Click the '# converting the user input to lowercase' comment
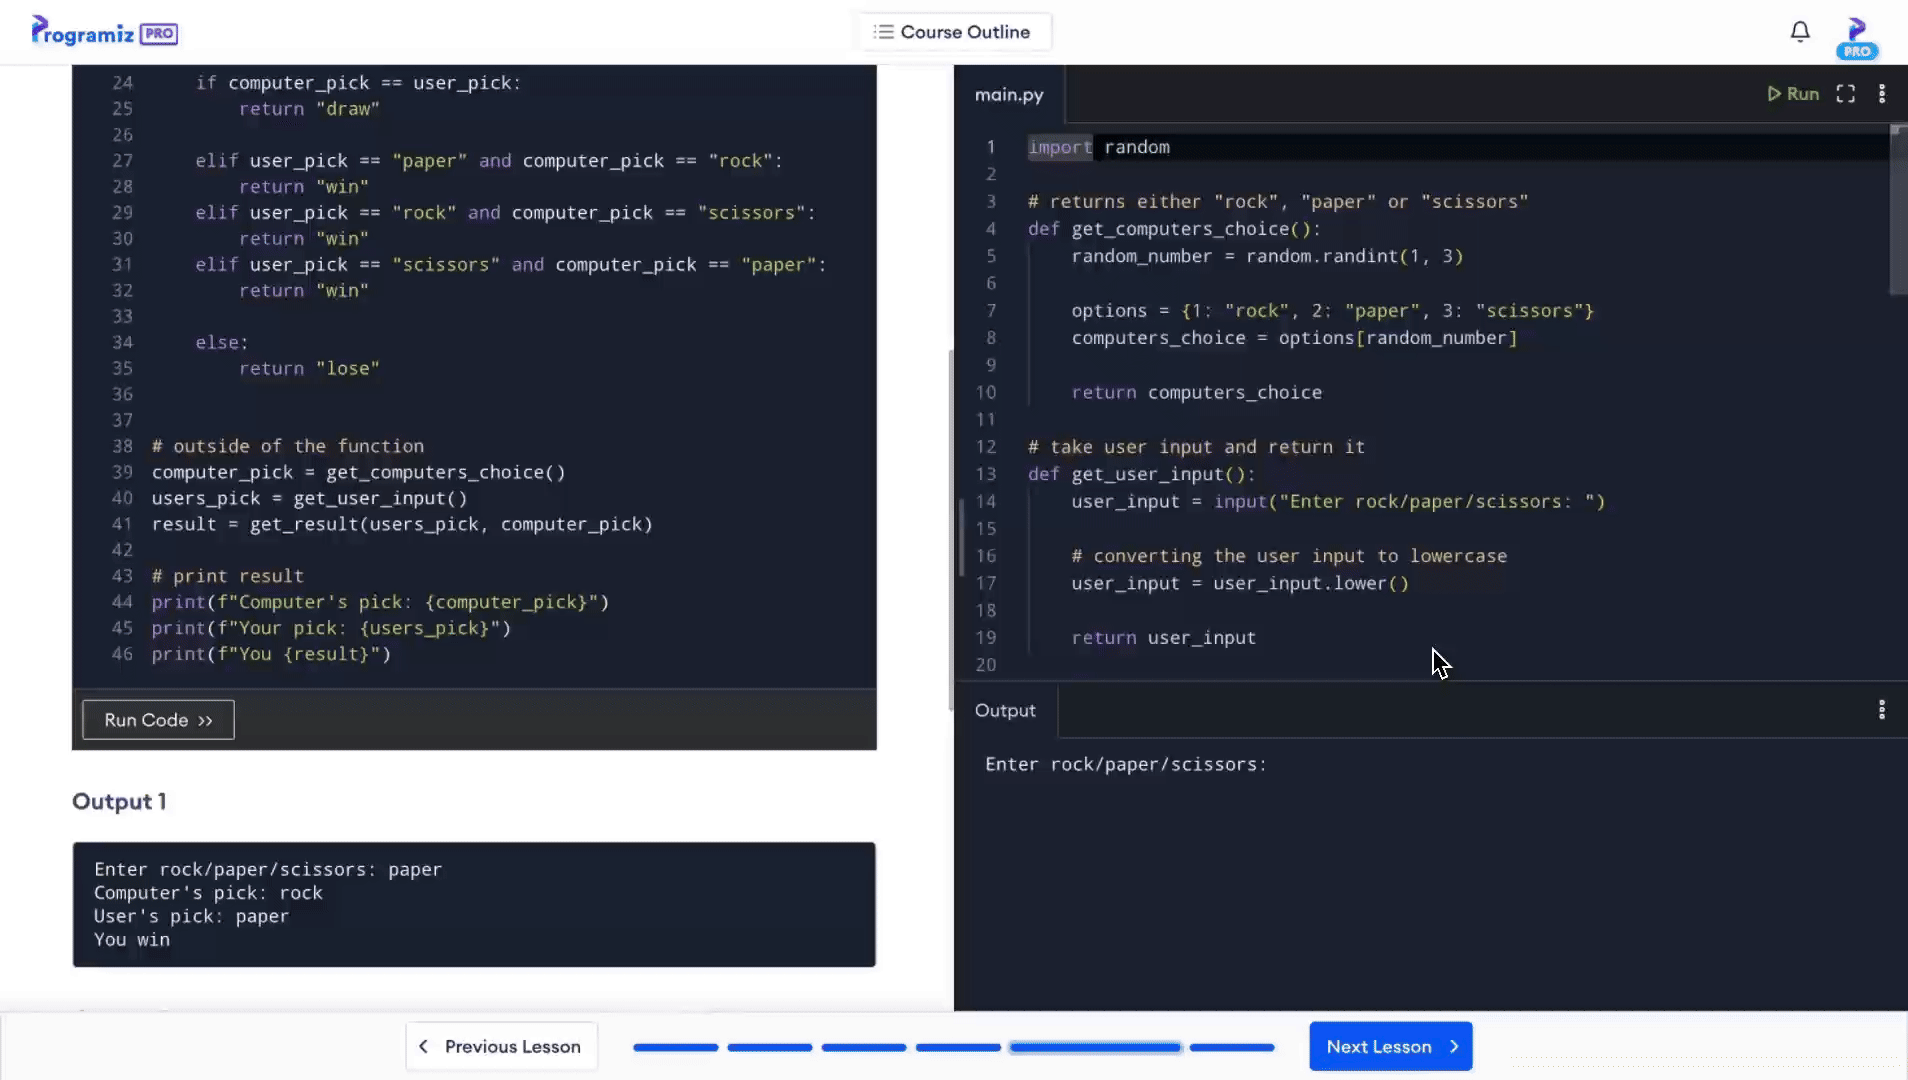Image resolution: width=1908 pixels, height=1080 pixels. pyautogui.click(x=1289, y=556)
